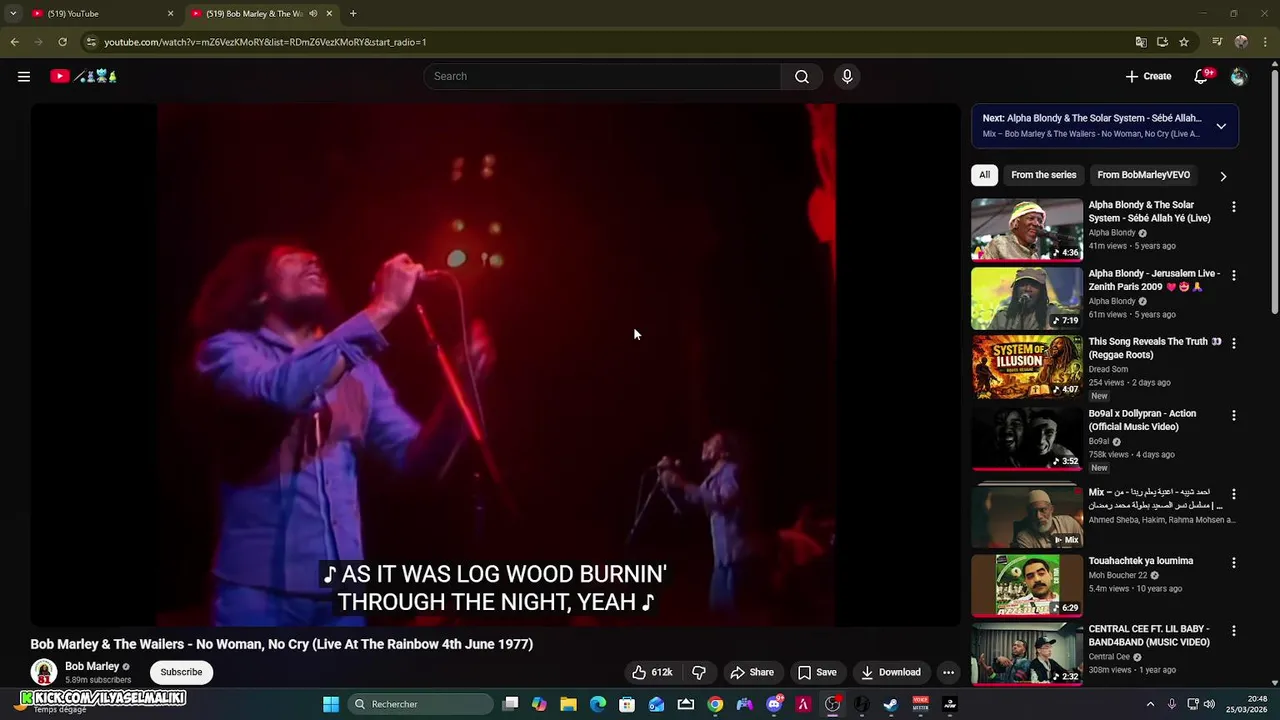Translate this page icon

[x=1141, y=42]
